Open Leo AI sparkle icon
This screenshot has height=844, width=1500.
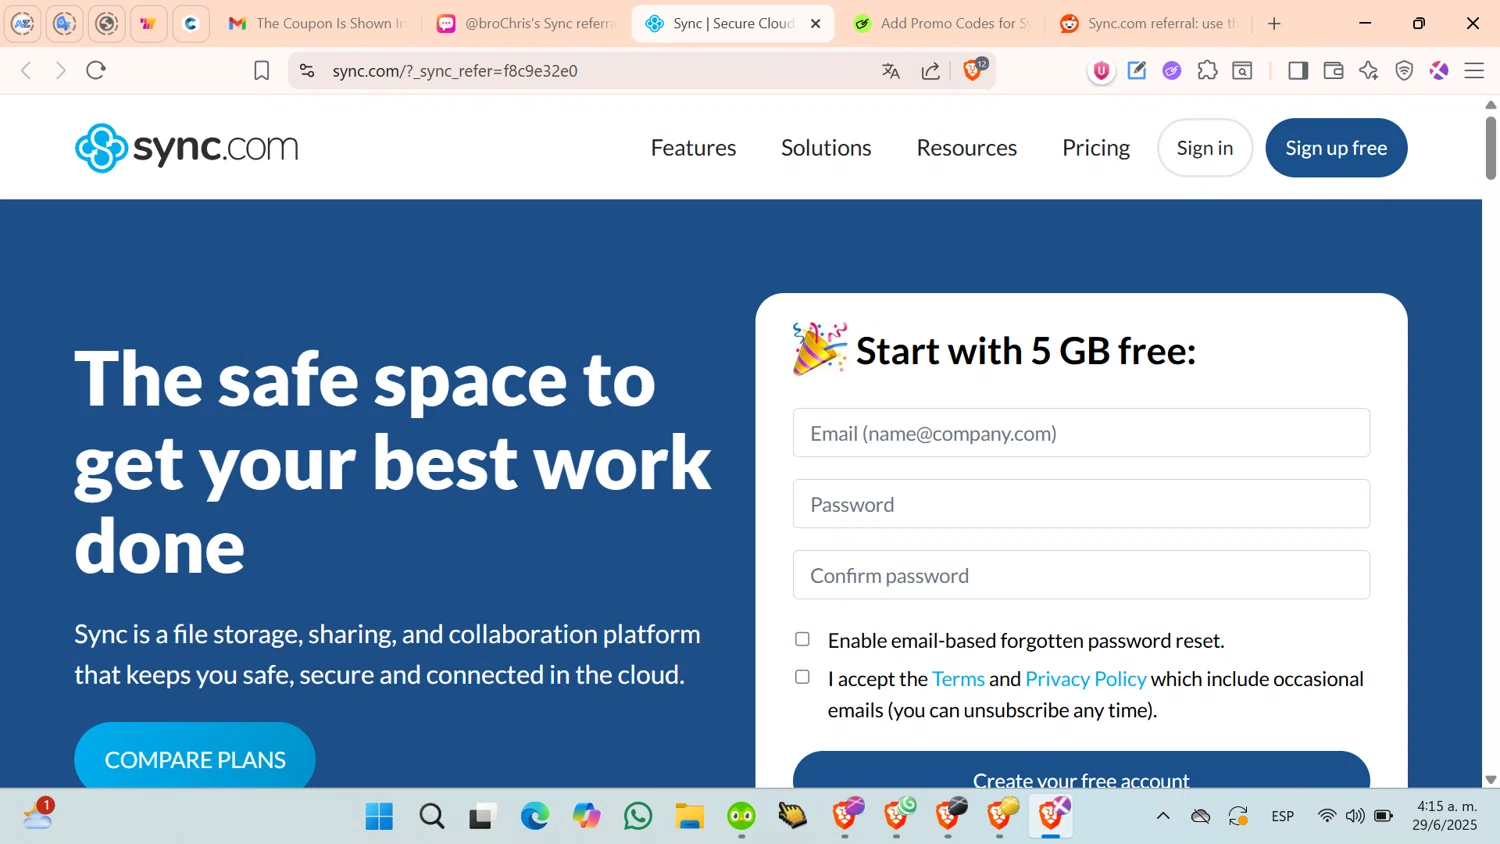tap(1369, 70)
